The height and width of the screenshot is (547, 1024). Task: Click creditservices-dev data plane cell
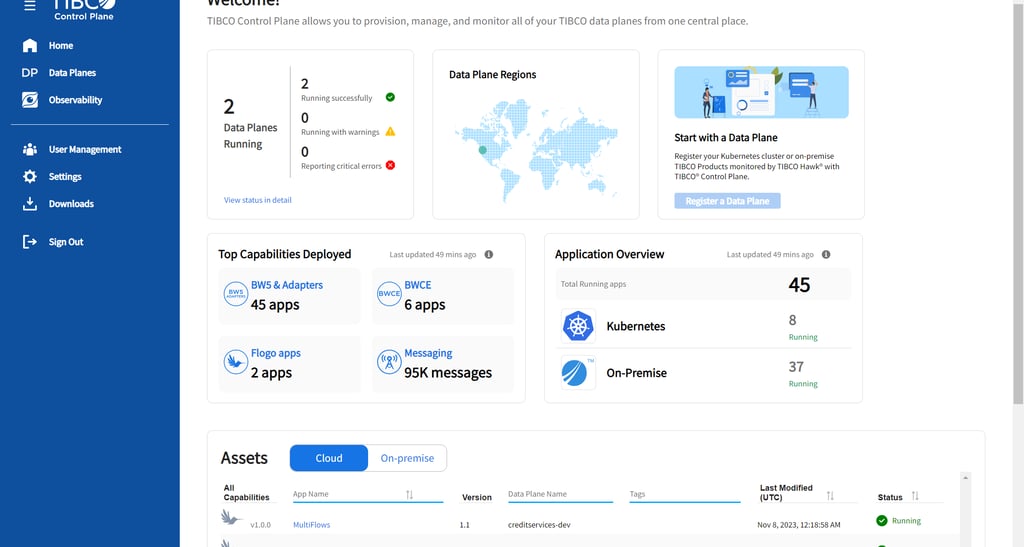(539, 525)
